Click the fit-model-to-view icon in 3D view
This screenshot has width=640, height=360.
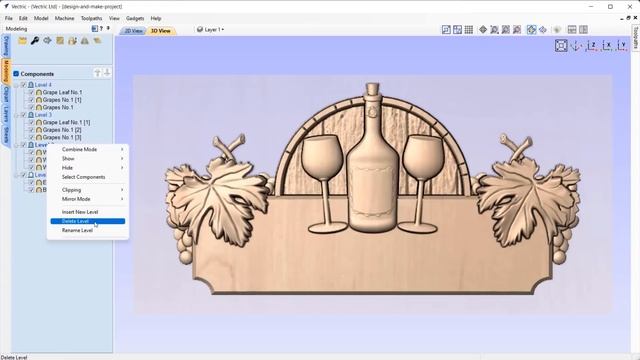(x=561, y=46)
